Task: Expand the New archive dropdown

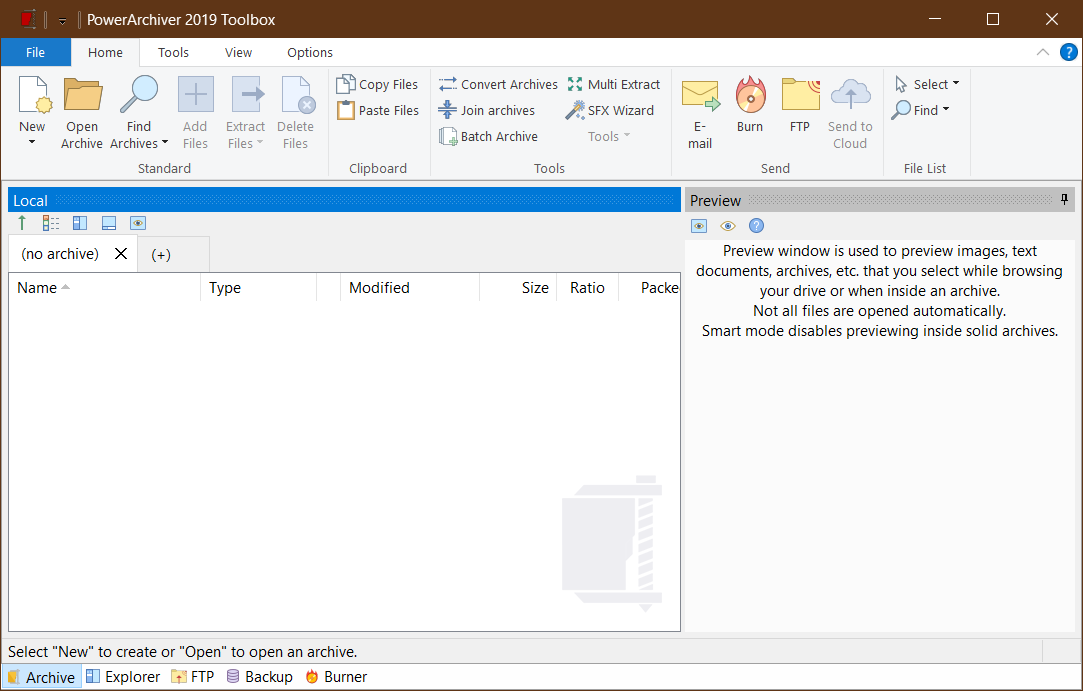Action: (x=32, y=142)
